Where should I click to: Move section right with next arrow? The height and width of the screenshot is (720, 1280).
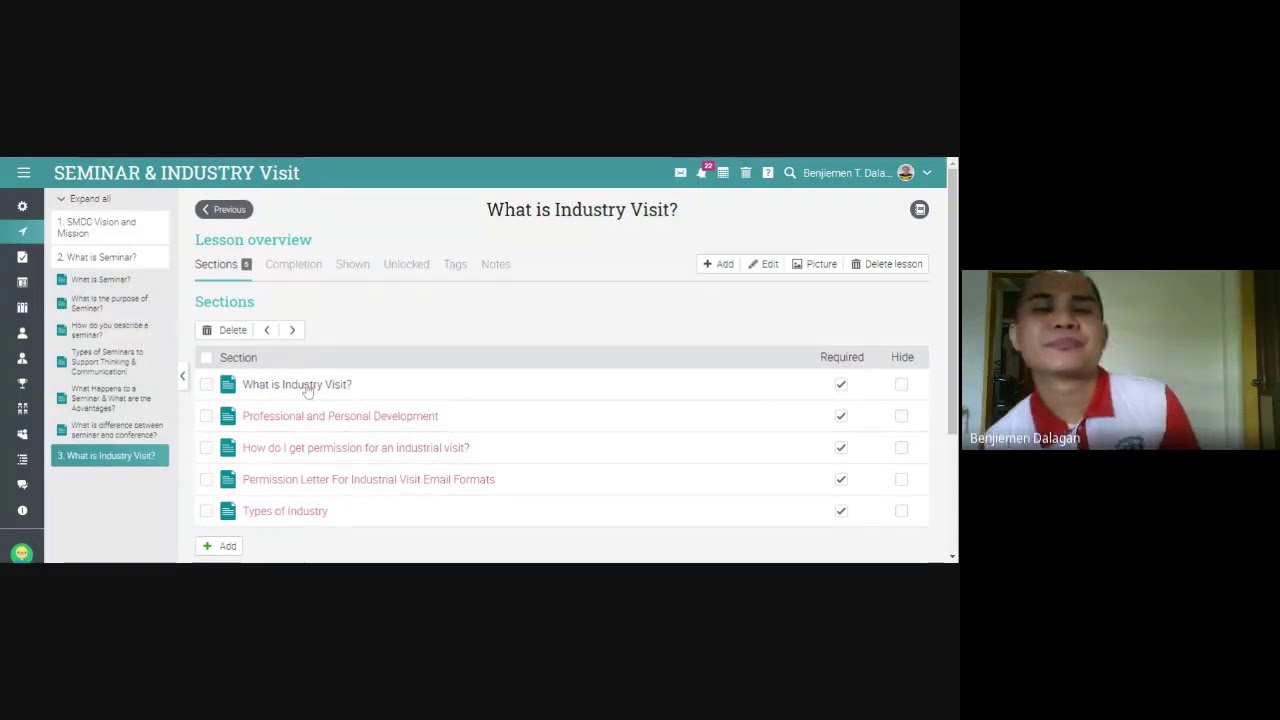point(292,330)
